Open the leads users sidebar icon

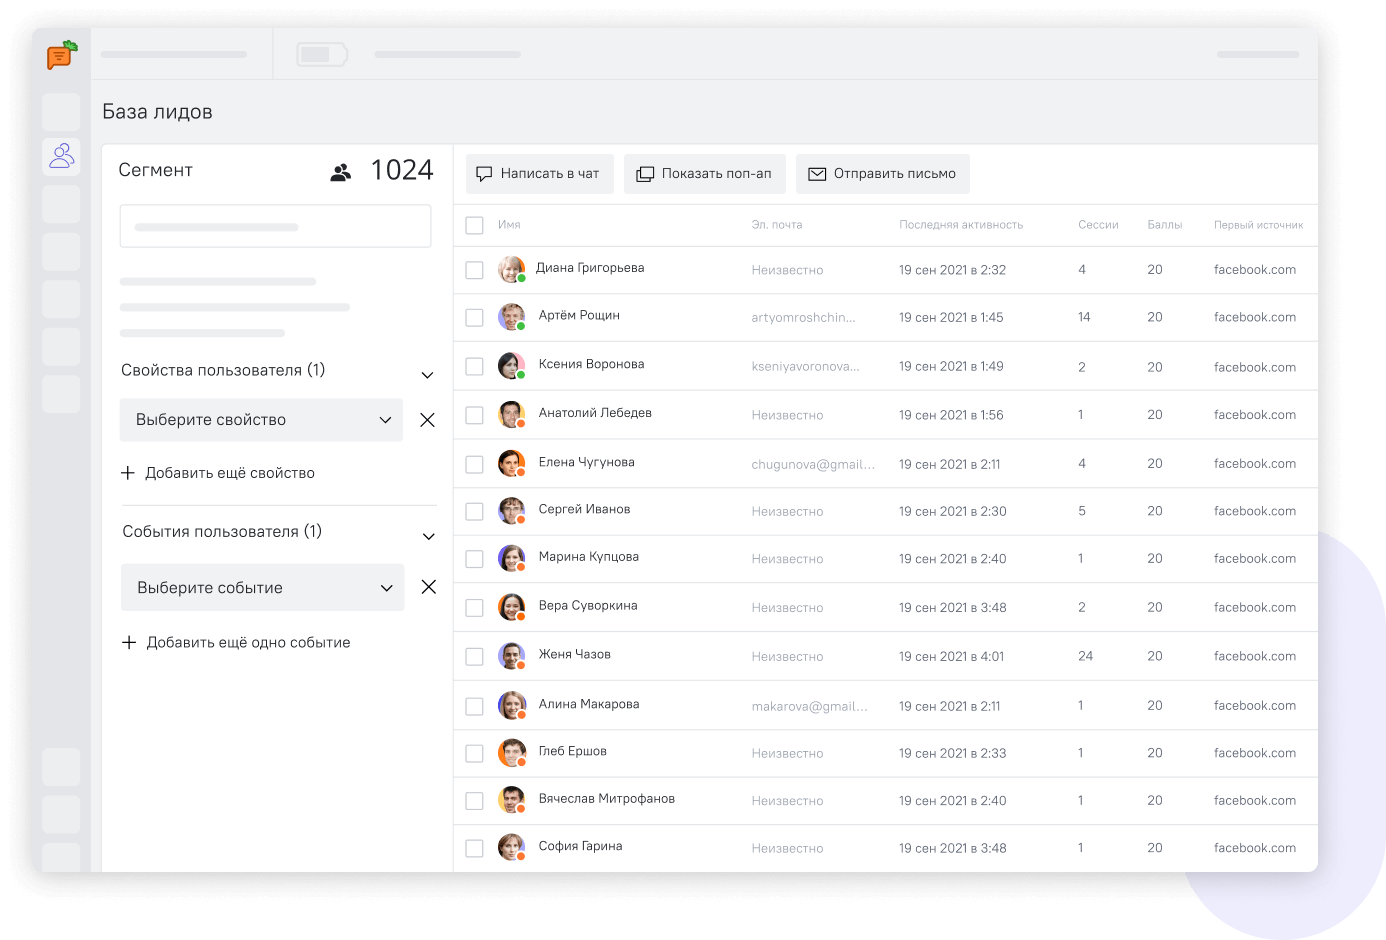(x=62, y=155)
